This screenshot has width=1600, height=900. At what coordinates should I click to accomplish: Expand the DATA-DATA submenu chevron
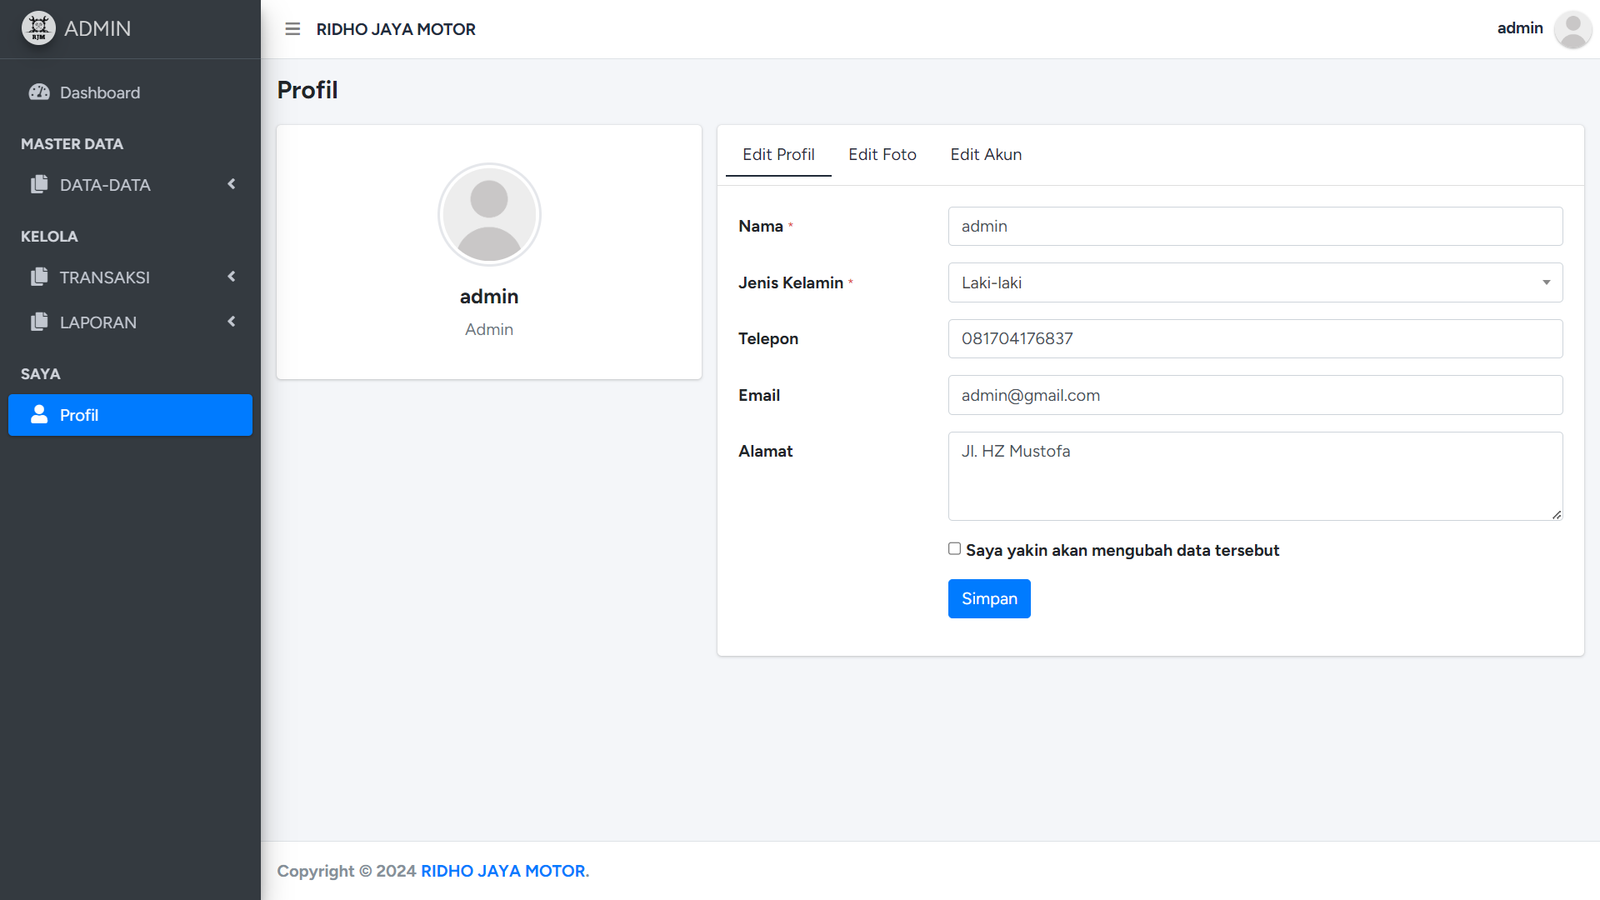231,184
